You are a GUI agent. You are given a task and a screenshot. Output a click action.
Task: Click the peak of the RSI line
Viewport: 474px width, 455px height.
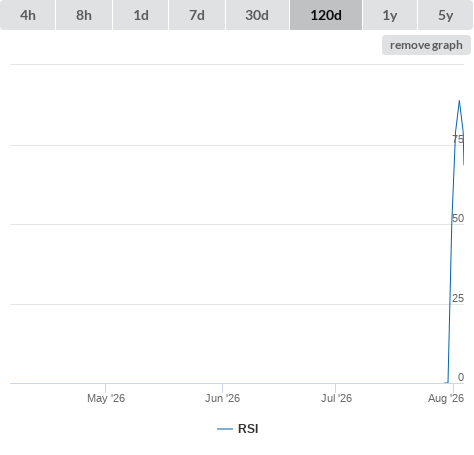point(459,100)
